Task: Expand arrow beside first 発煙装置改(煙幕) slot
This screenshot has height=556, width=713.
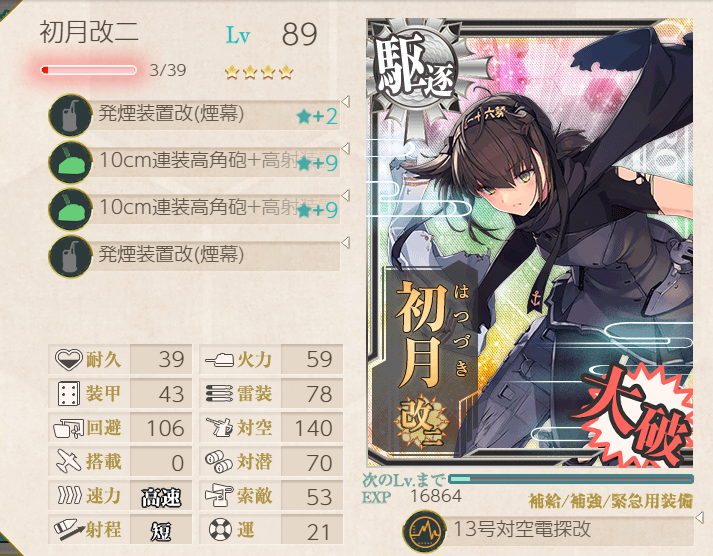Action: [x=346, y=101]
